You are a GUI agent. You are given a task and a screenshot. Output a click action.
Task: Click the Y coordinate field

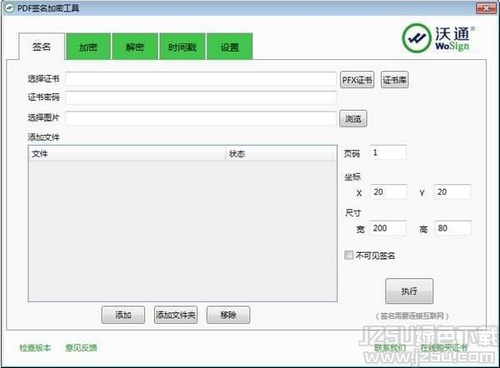coord(452,192)
